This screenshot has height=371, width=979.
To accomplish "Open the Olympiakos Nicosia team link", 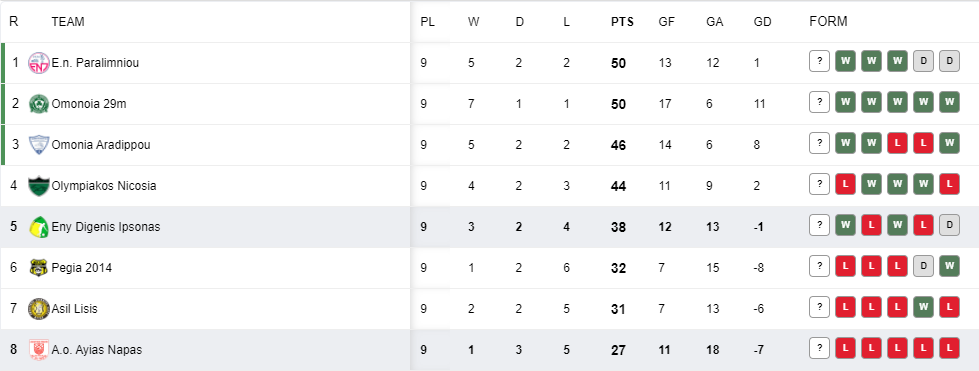I will click(x=104, y=186).
